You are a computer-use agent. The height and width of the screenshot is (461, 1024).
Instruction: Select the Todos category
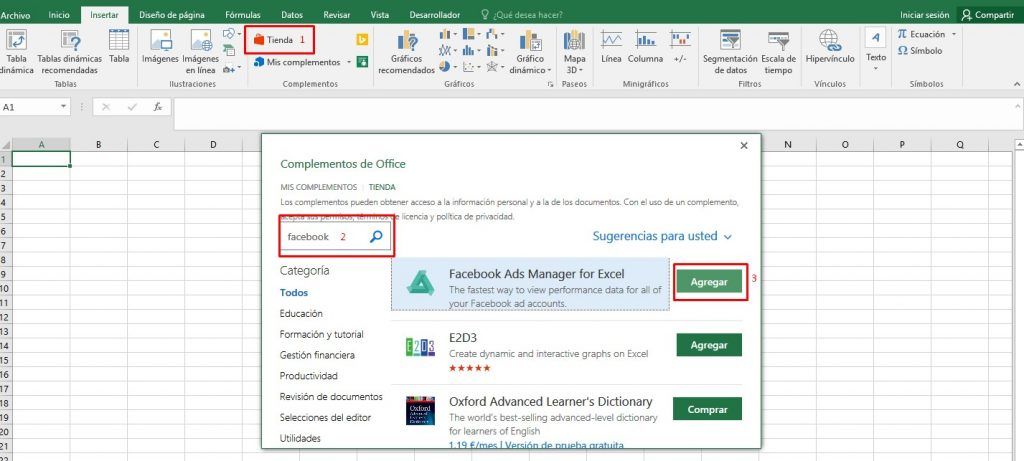coord(294,293)
